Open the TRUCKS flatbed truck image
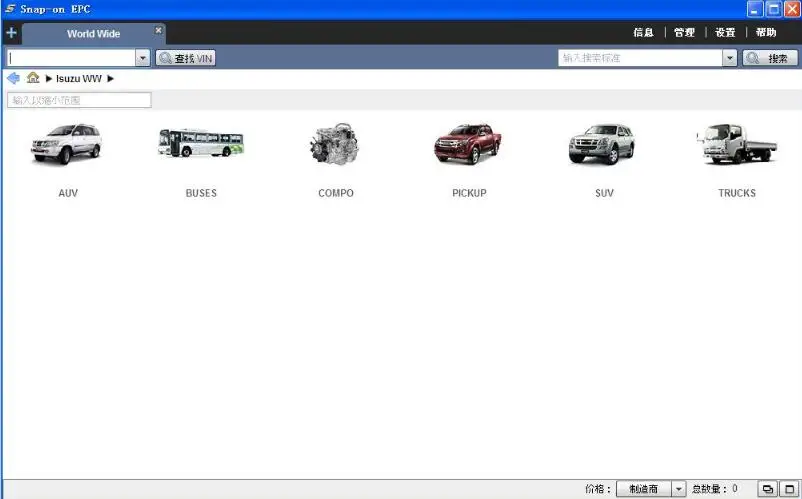802x499 pixels. 737,144
